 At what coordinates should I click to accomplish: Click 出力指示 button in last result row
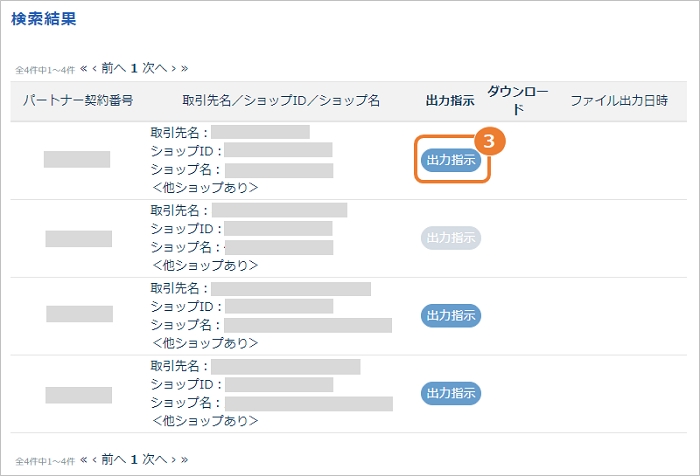point(451,393)
